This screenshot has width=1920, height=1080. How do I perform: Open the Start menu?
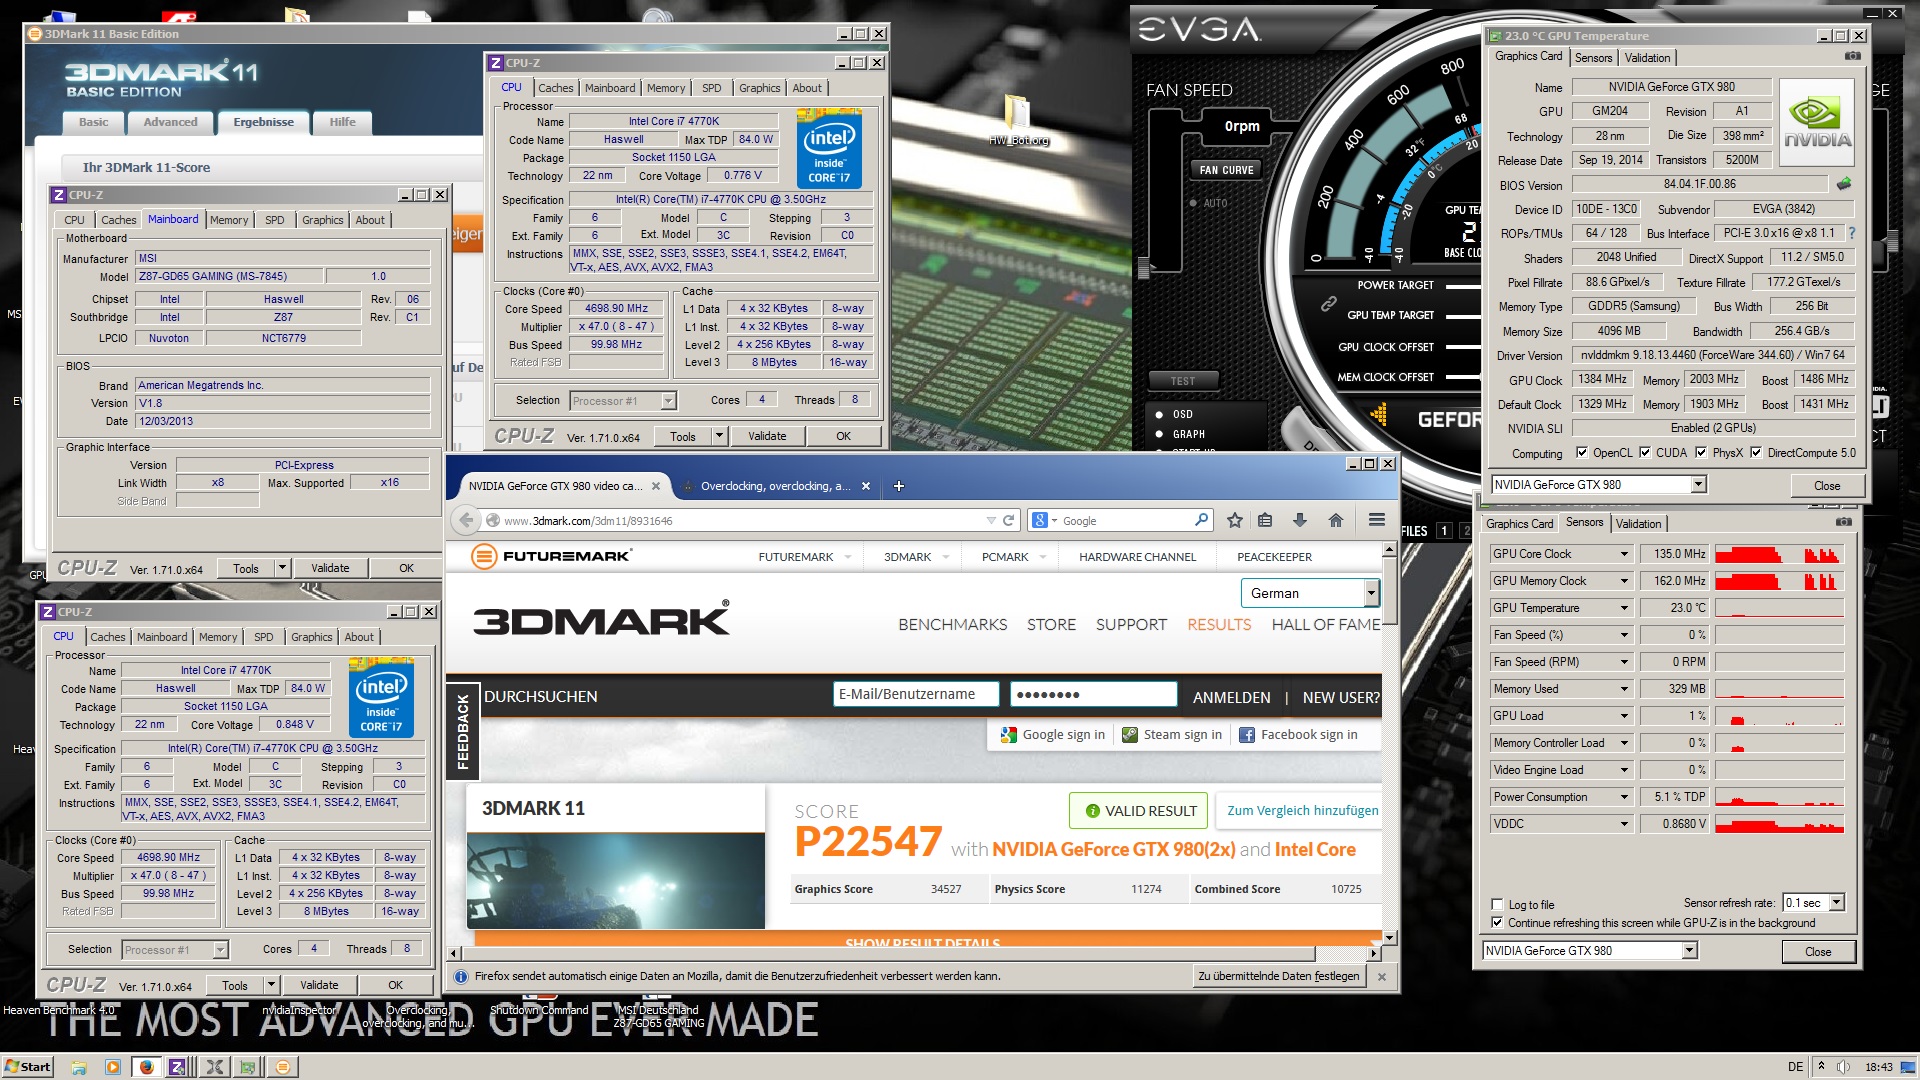click(27, 1067)
